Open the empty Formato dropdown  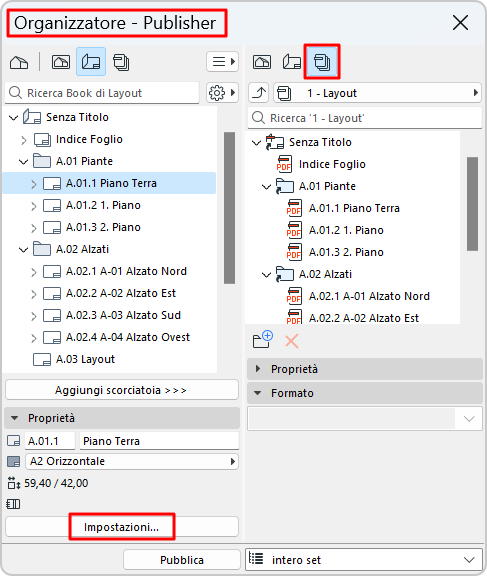(365, 418)
